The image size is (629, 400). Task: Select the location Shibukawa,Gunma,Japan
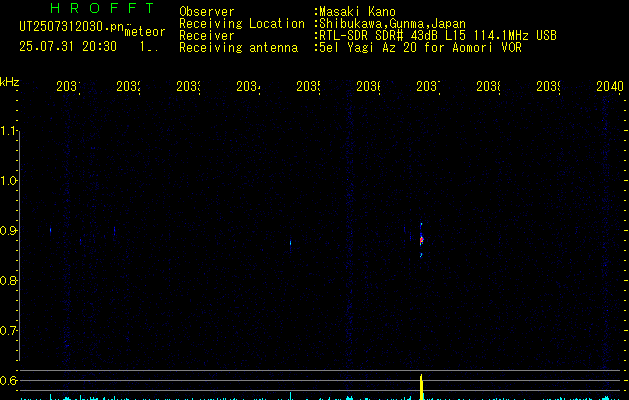pyautogui.click(x=392, y=24)
